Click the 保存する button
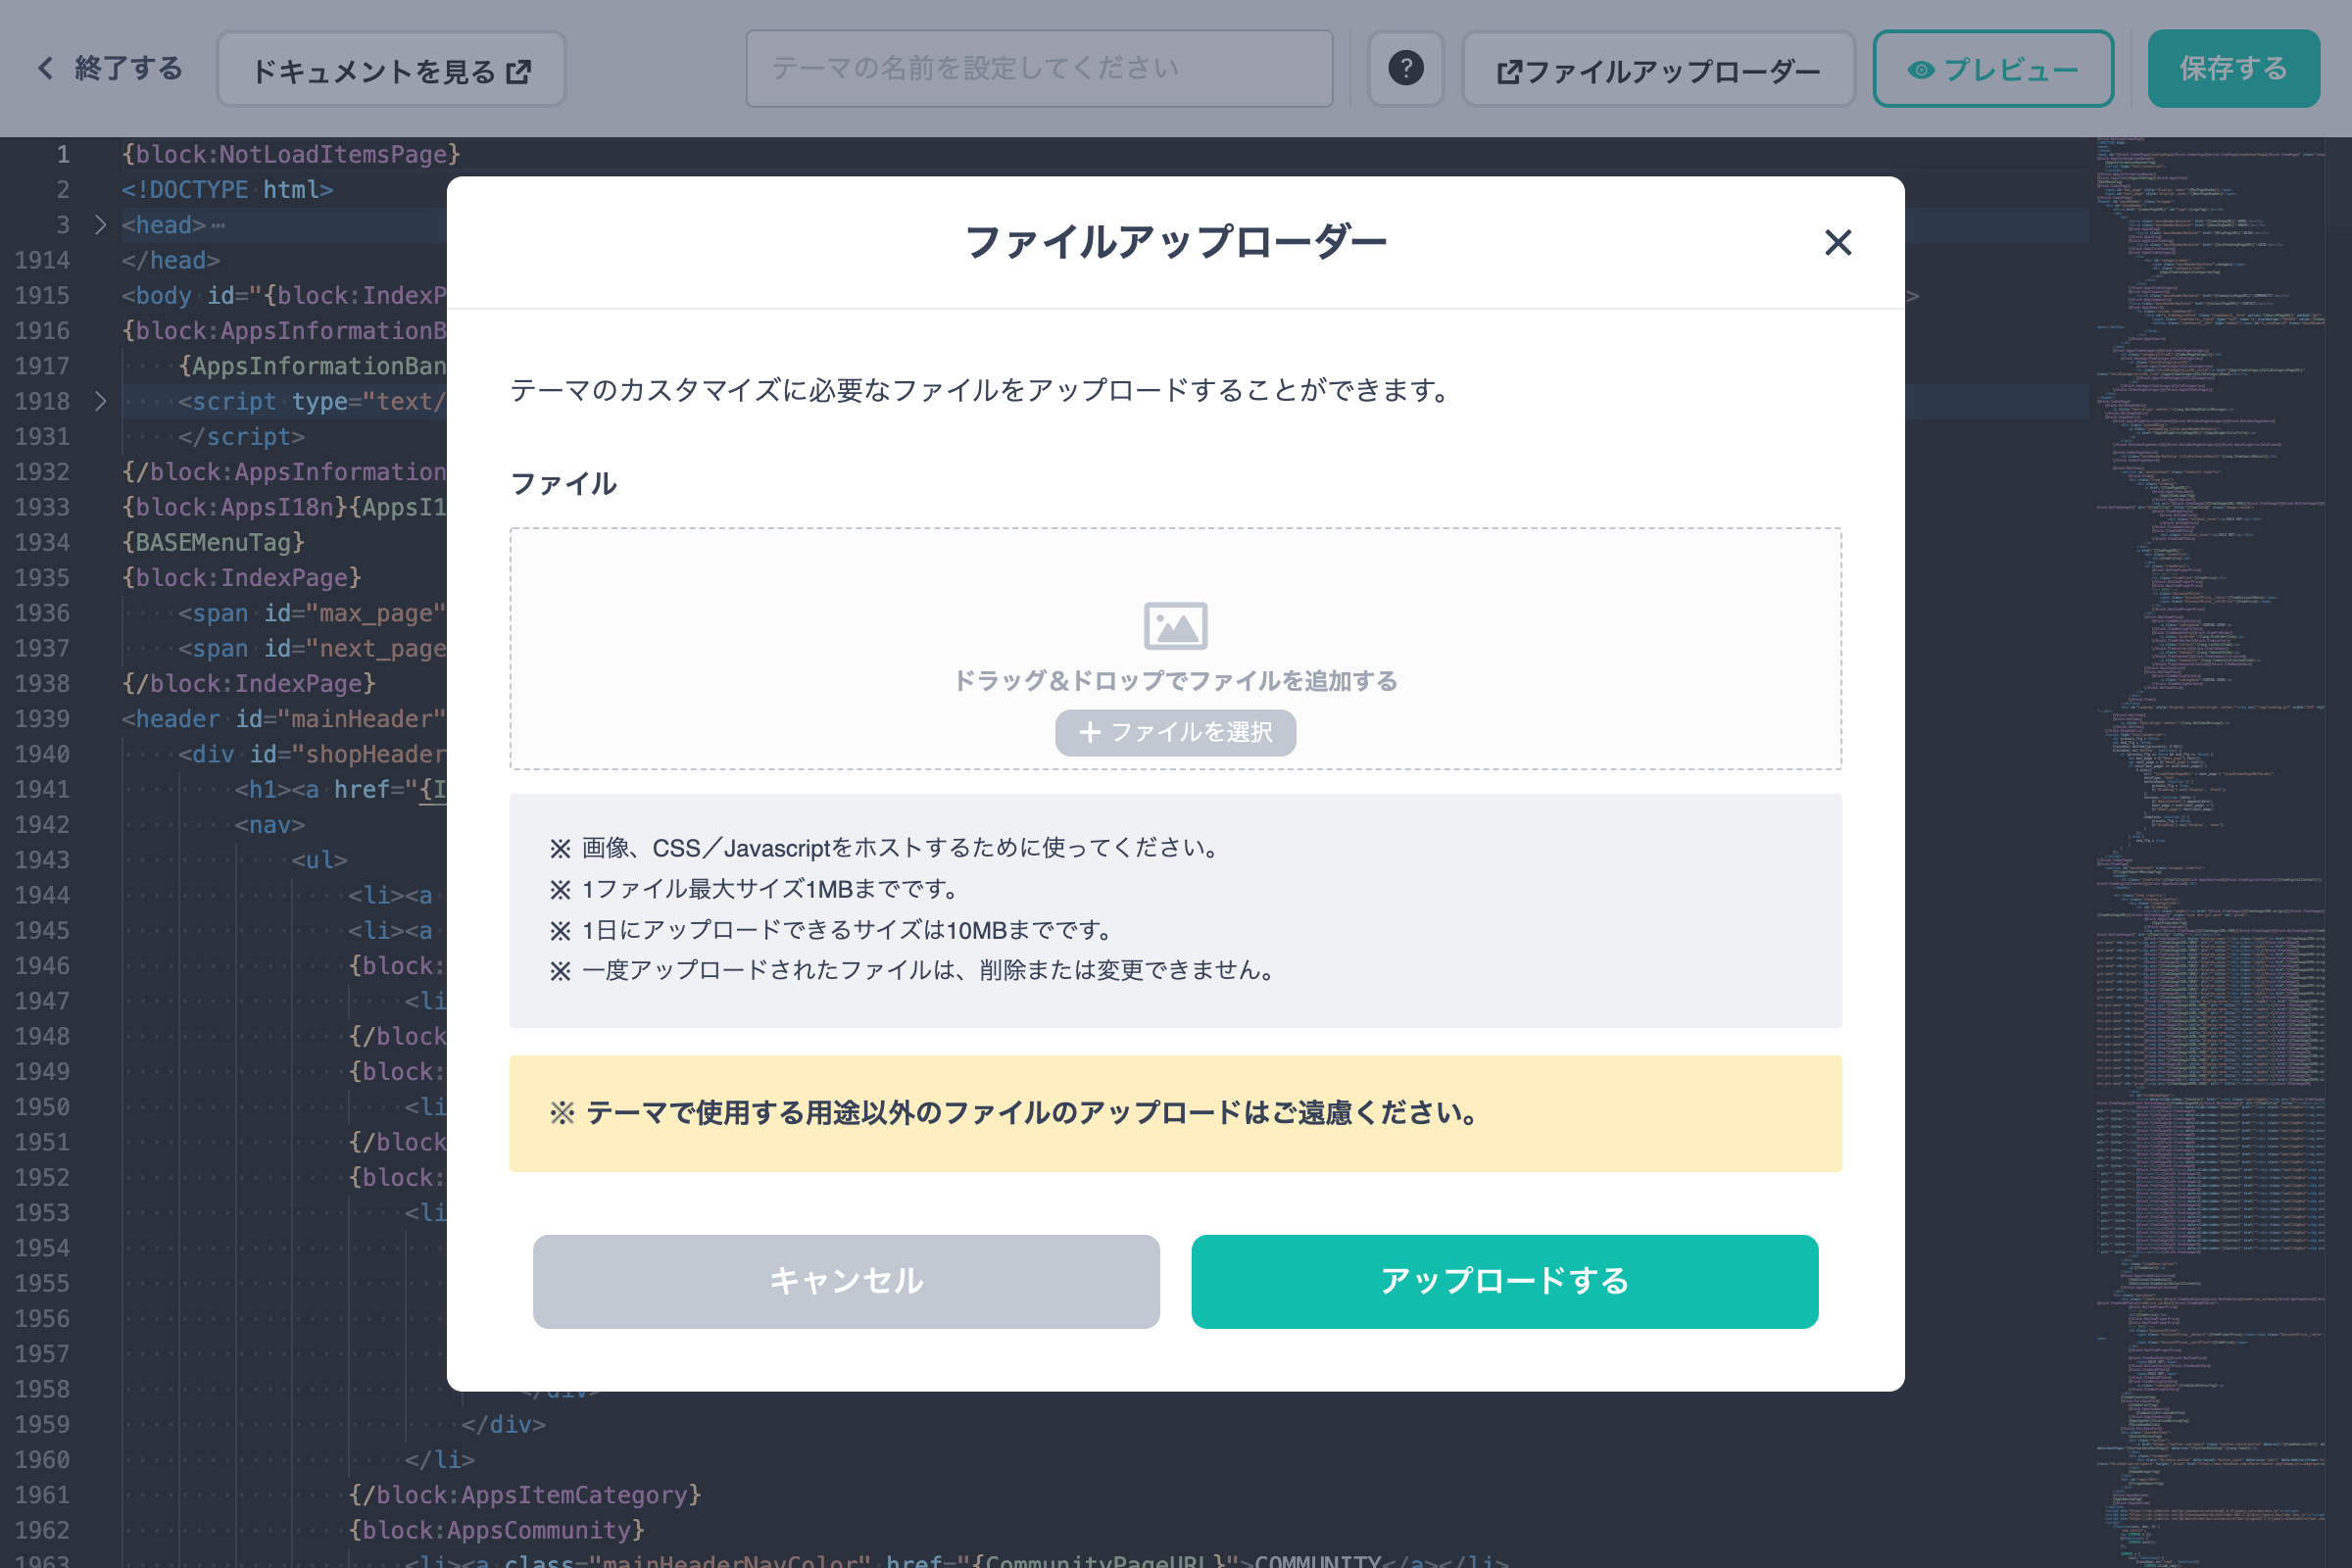 tap(2233, 68)
